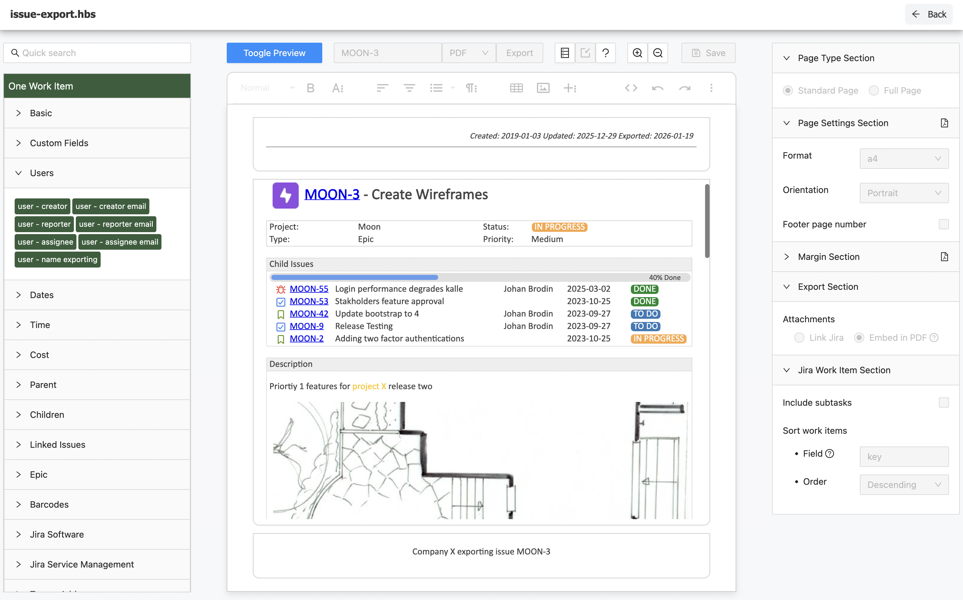Click Margin Section document icon
The height and width of the screenshot is (600, 963).
coord(945,257)
